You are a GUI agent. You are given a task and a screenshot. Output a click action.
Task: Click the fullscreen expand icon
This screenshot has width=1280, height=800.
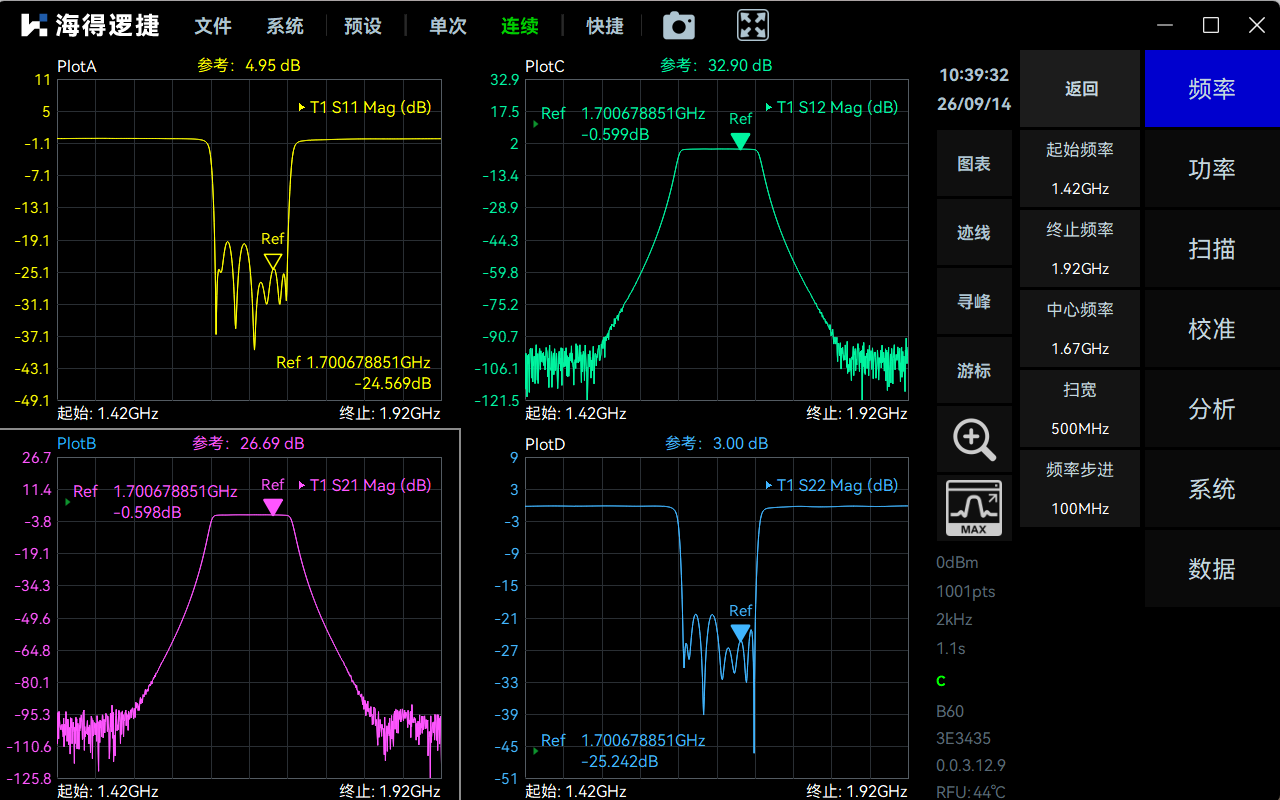(x=753, y=25)
